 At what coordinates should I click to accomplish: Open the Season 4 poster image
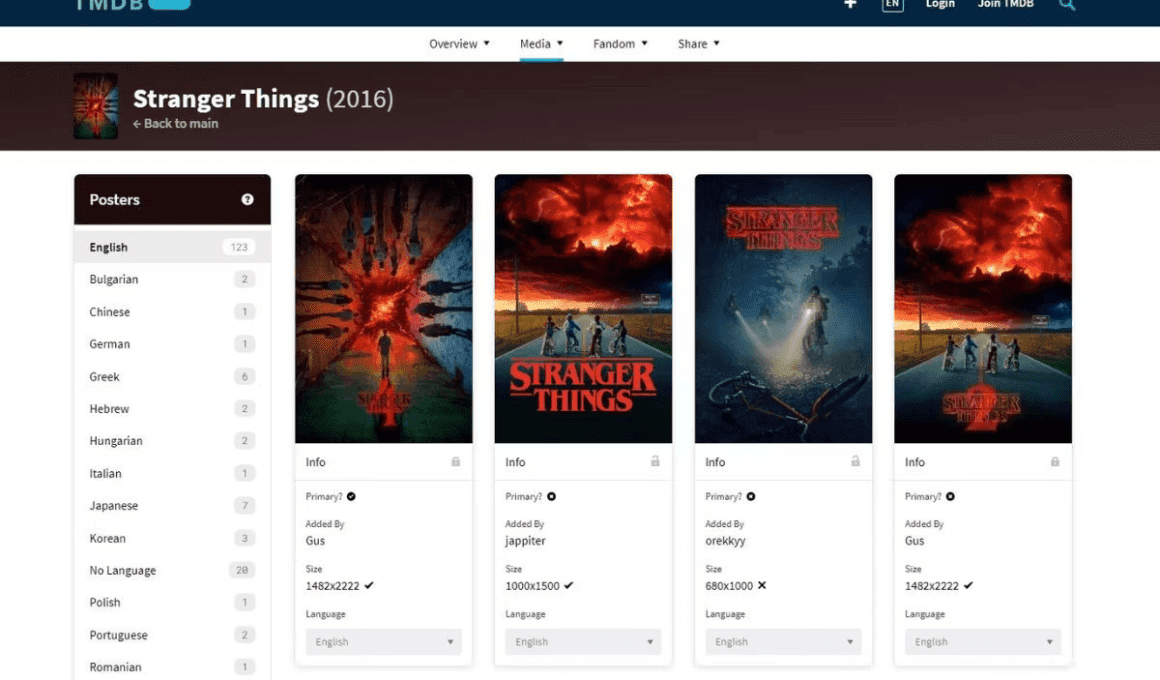coord(383,309)
